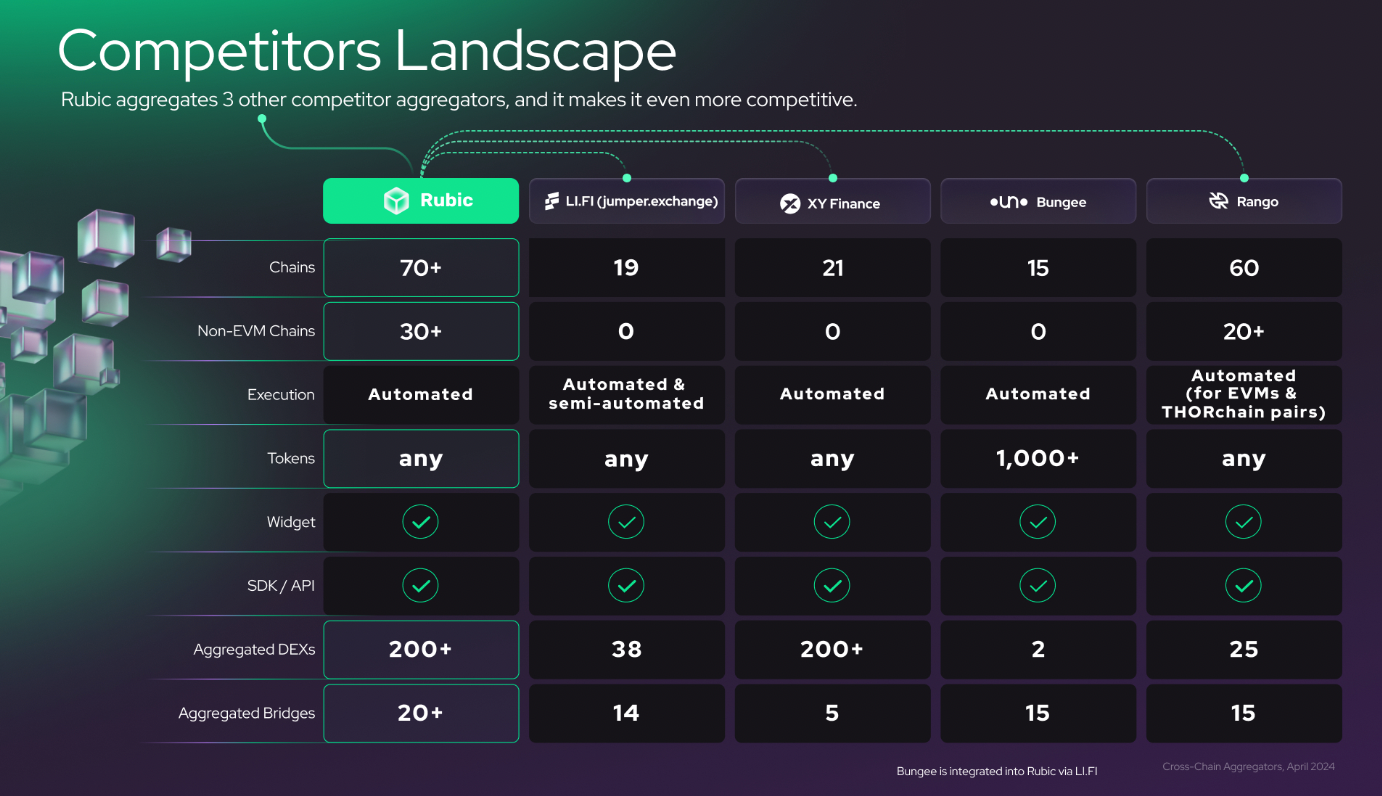Click the Rubic Chains 70+ cell

click(421, 268)
